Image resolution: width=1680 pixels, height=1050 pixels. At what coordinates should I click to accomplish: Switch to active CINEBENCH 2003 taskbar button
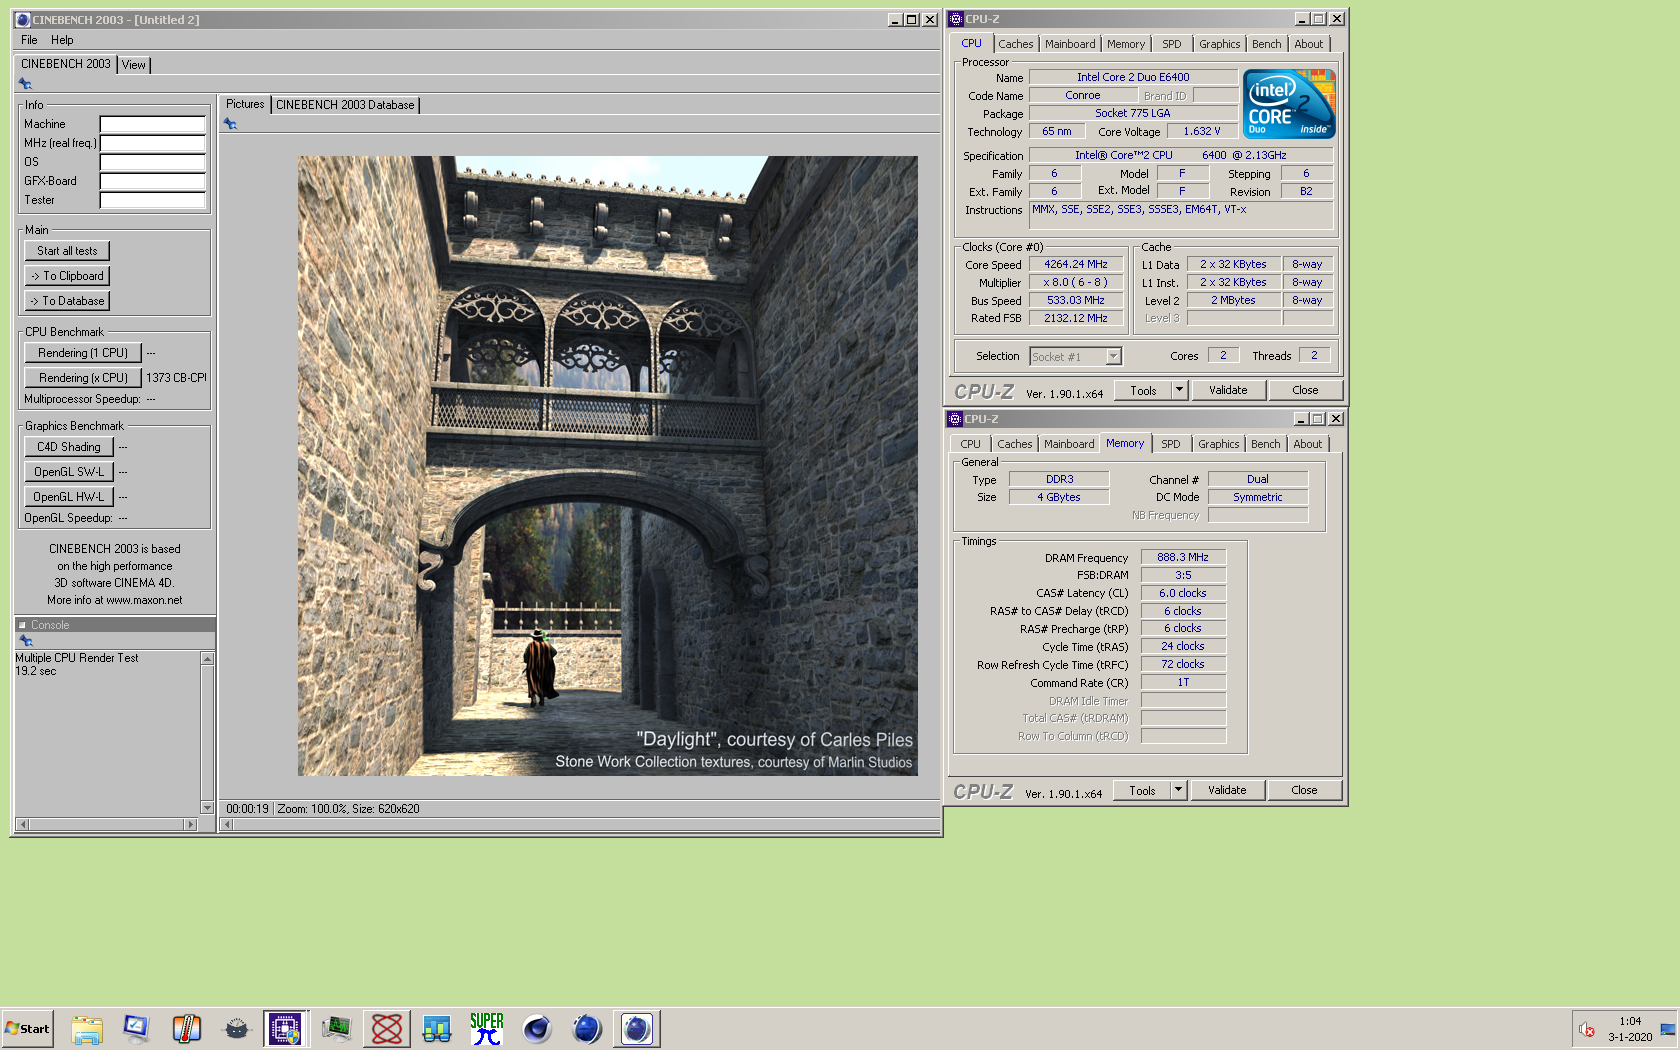pyautogui.click(x=637, y=1029)
